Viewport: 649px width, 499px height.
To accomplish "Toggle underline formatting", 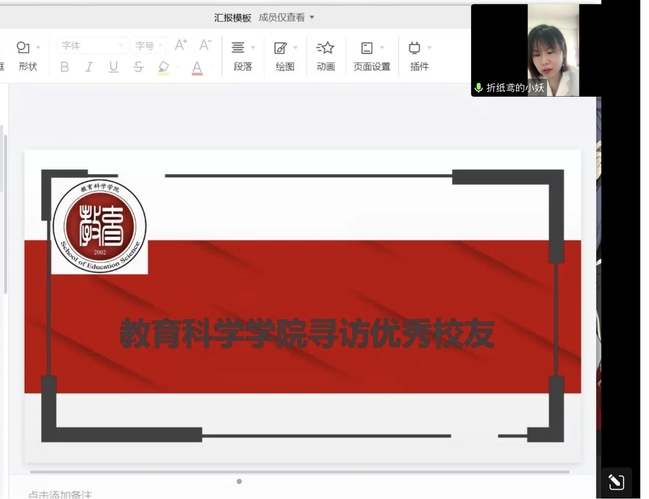I will coord(113,67).
